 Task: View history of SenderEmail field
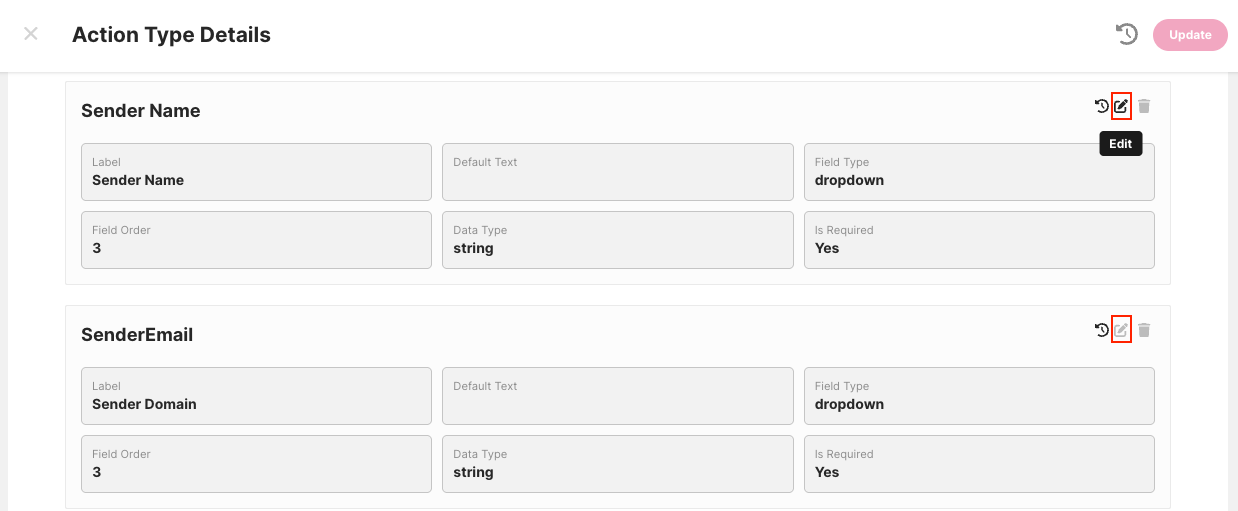point(1101,330)
